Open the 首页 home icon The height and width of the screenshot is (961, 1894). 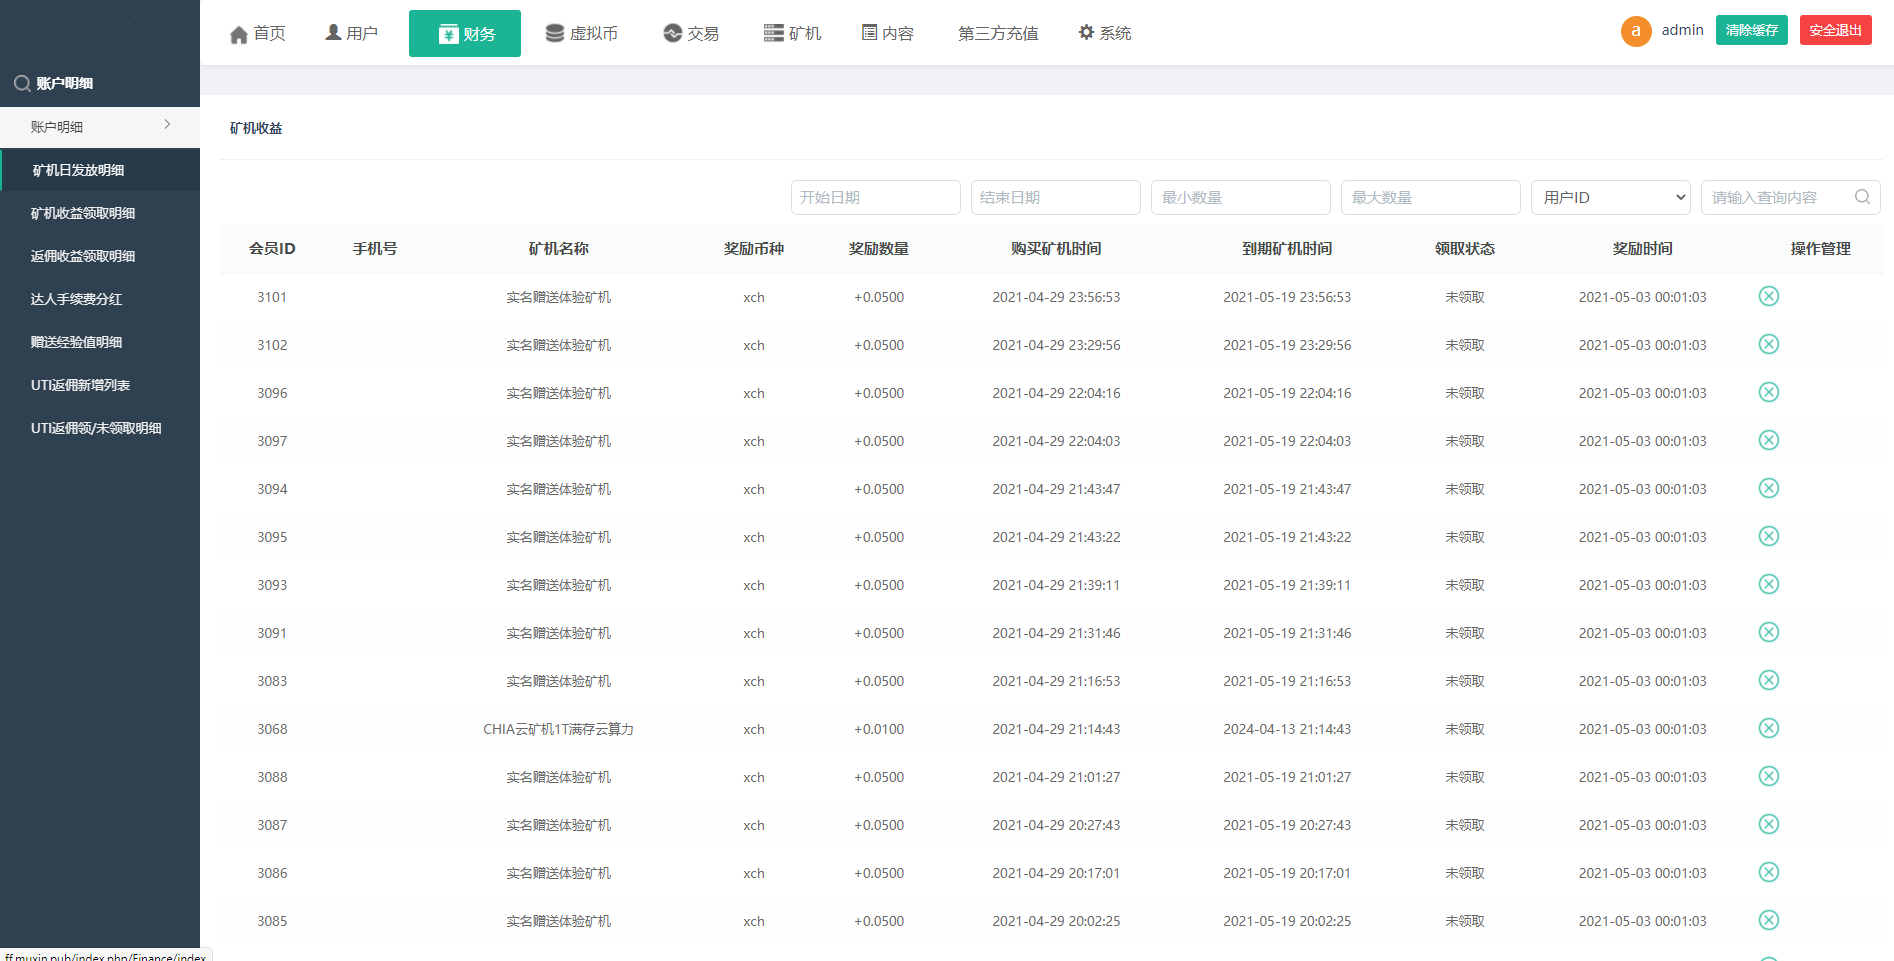pos(239,33)
